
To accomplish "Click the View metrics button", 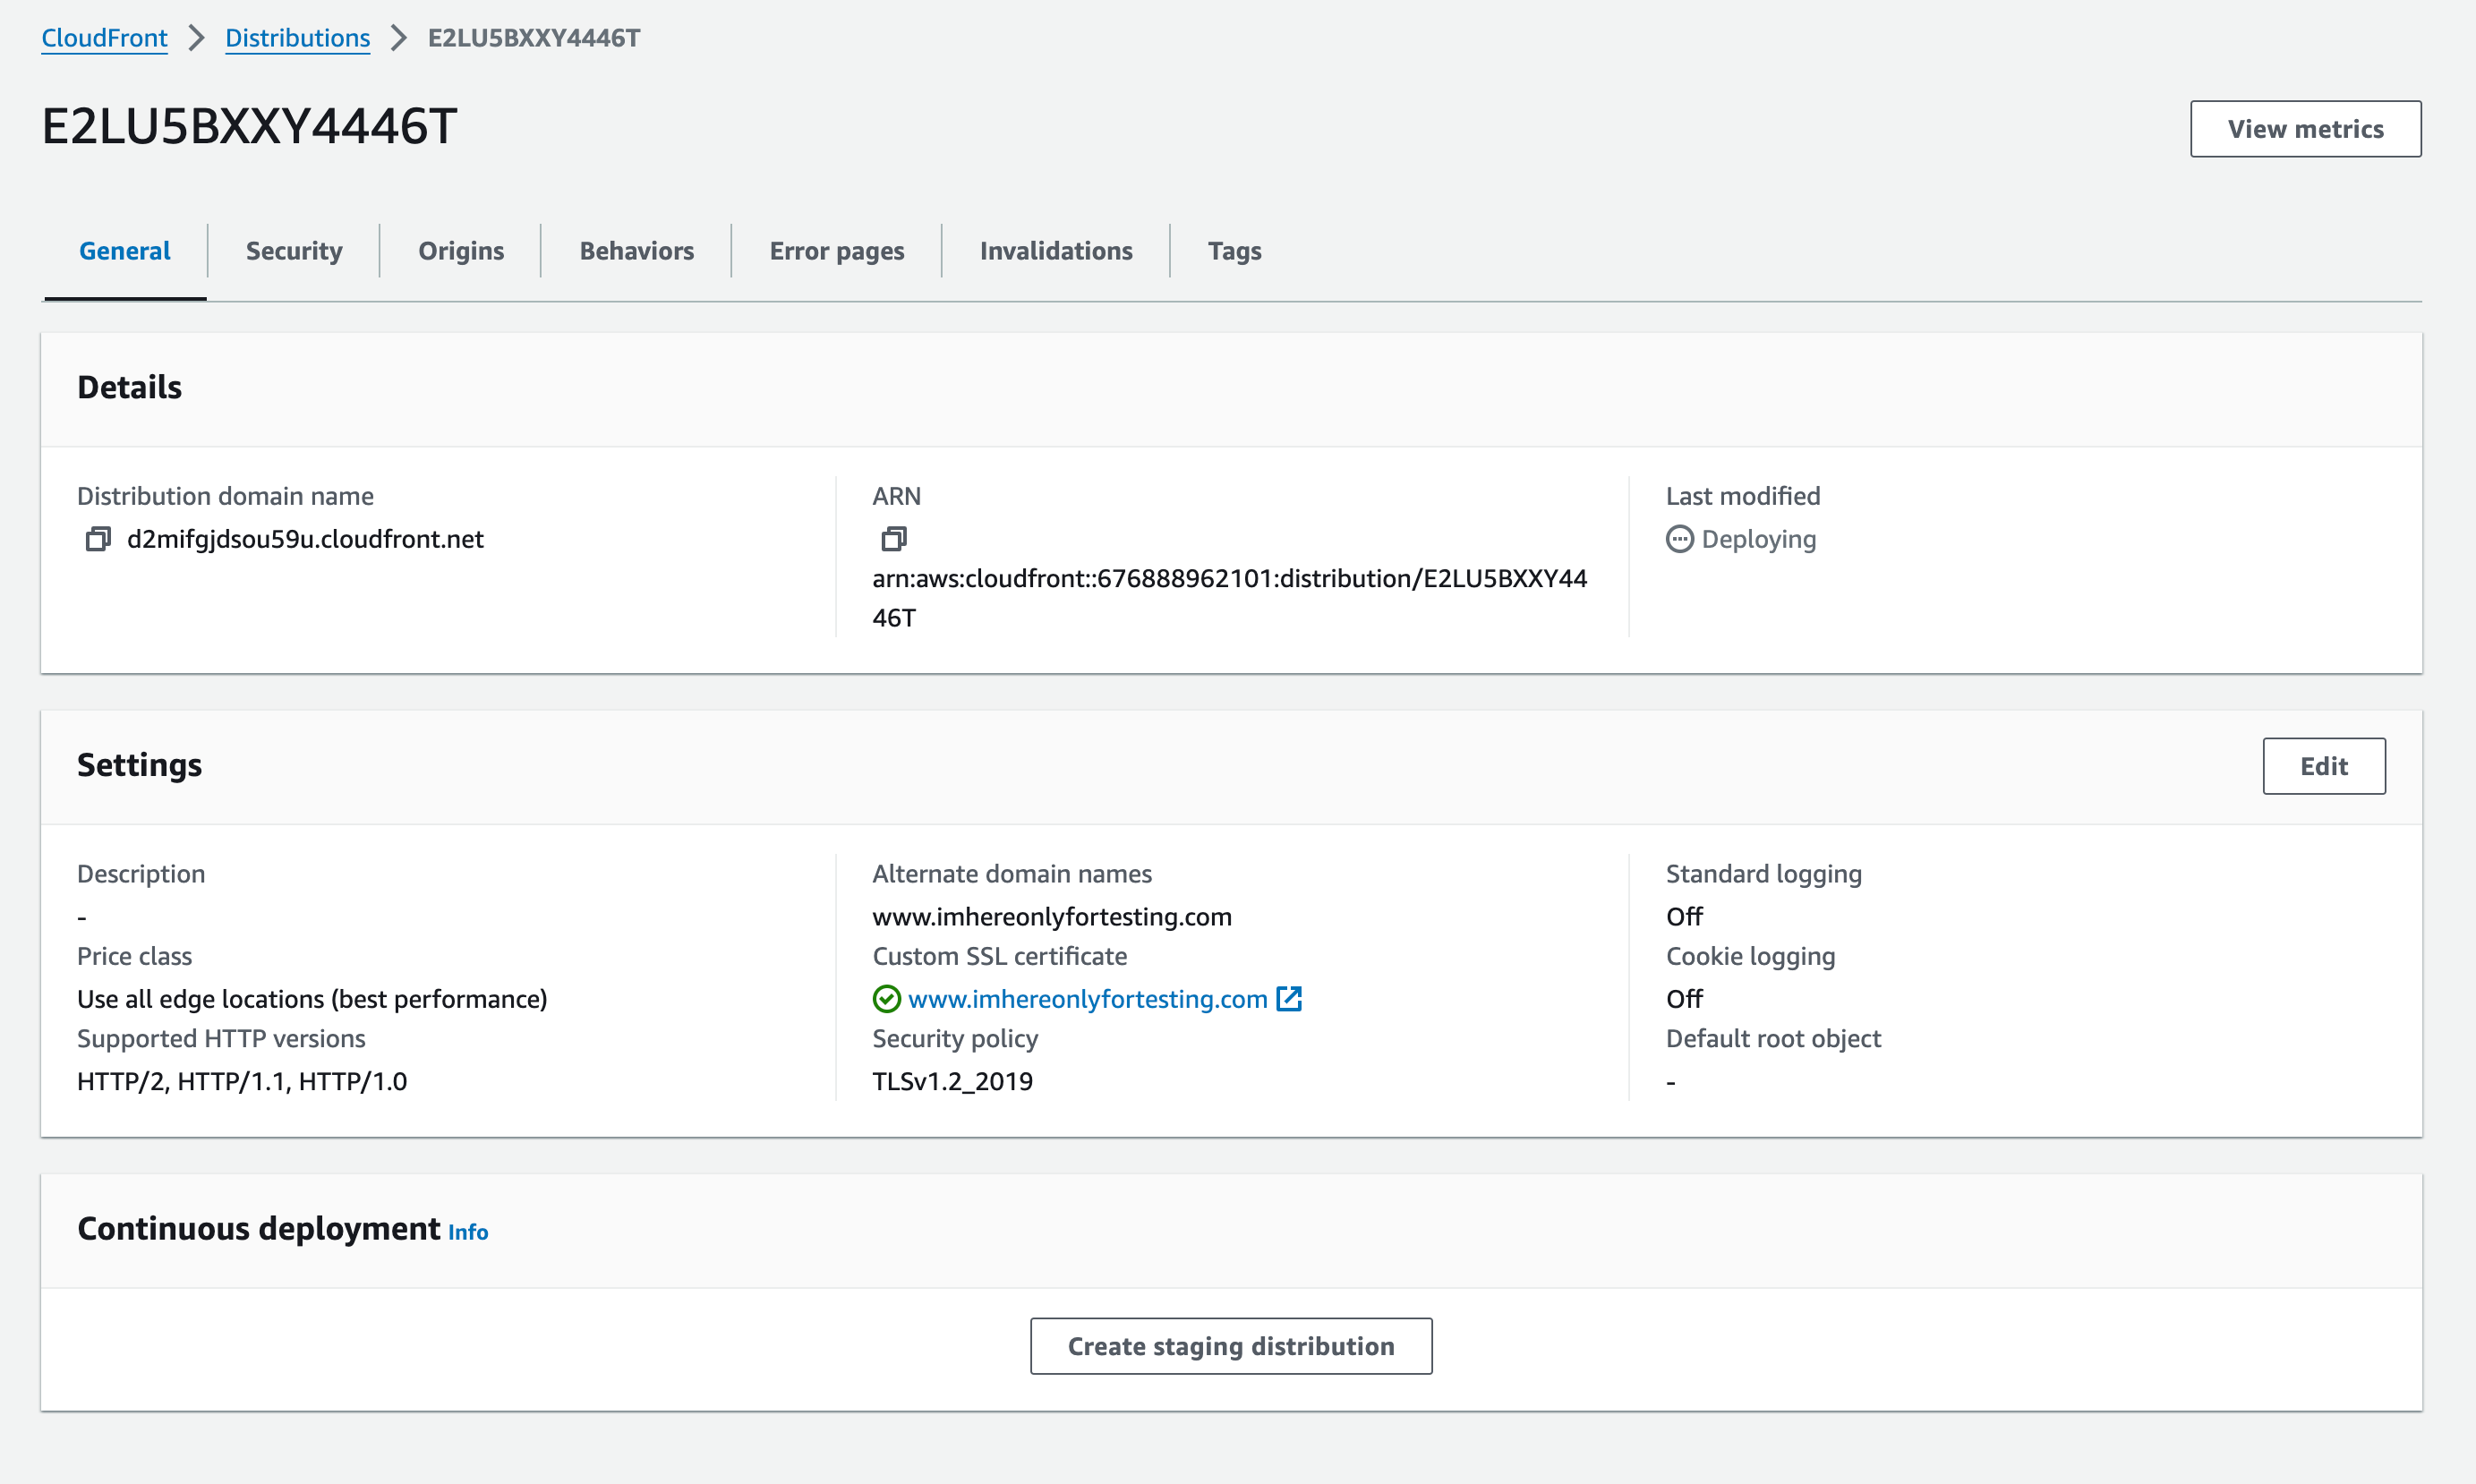I will 2305,129.
